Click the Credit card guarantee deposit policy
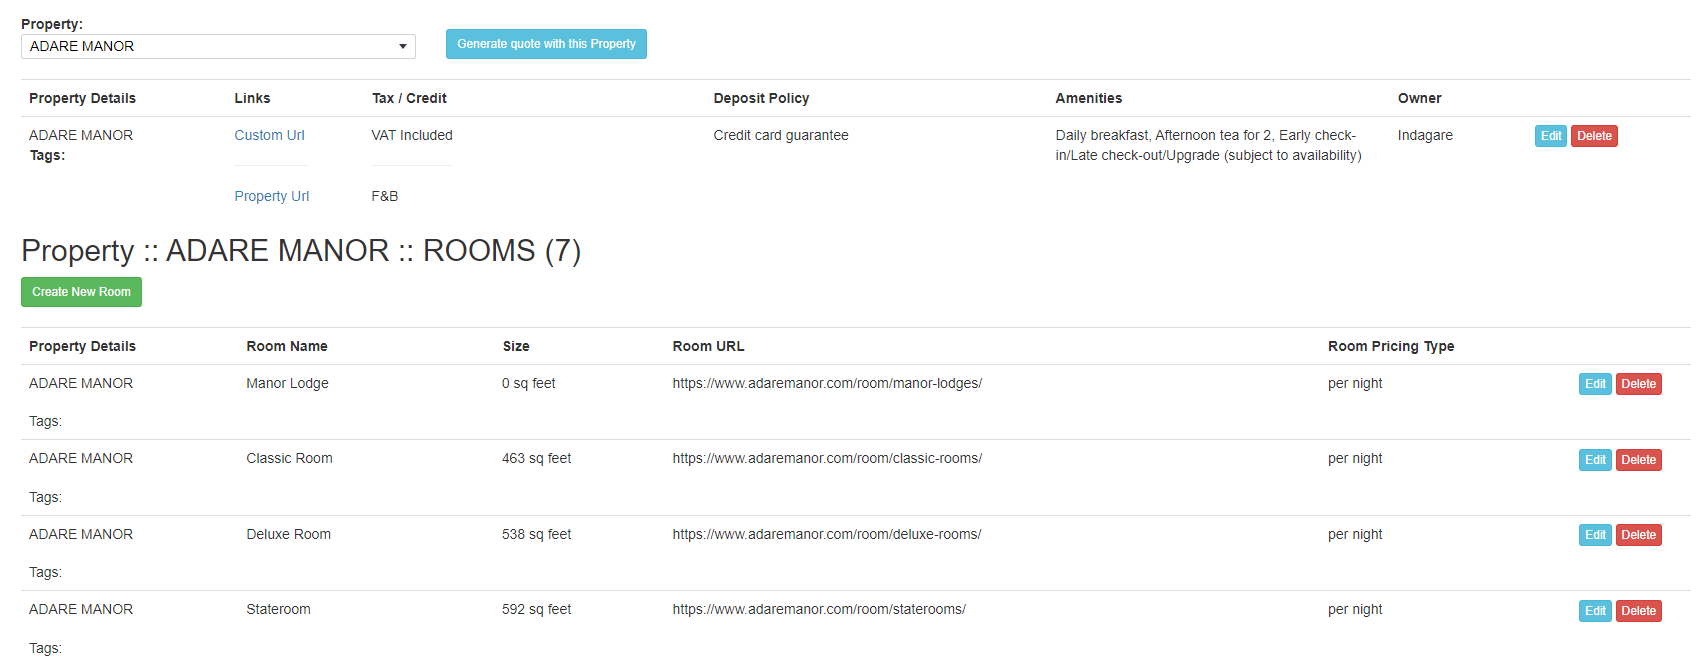This screenshot has height=664, width=1703. (781, 135)
